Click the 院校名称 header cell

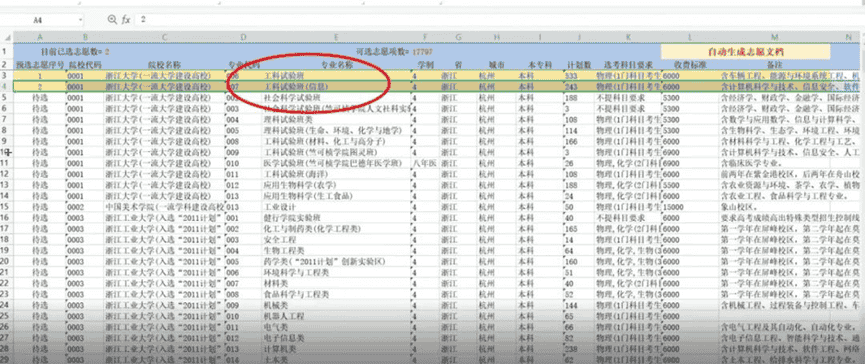coord(164,65)
